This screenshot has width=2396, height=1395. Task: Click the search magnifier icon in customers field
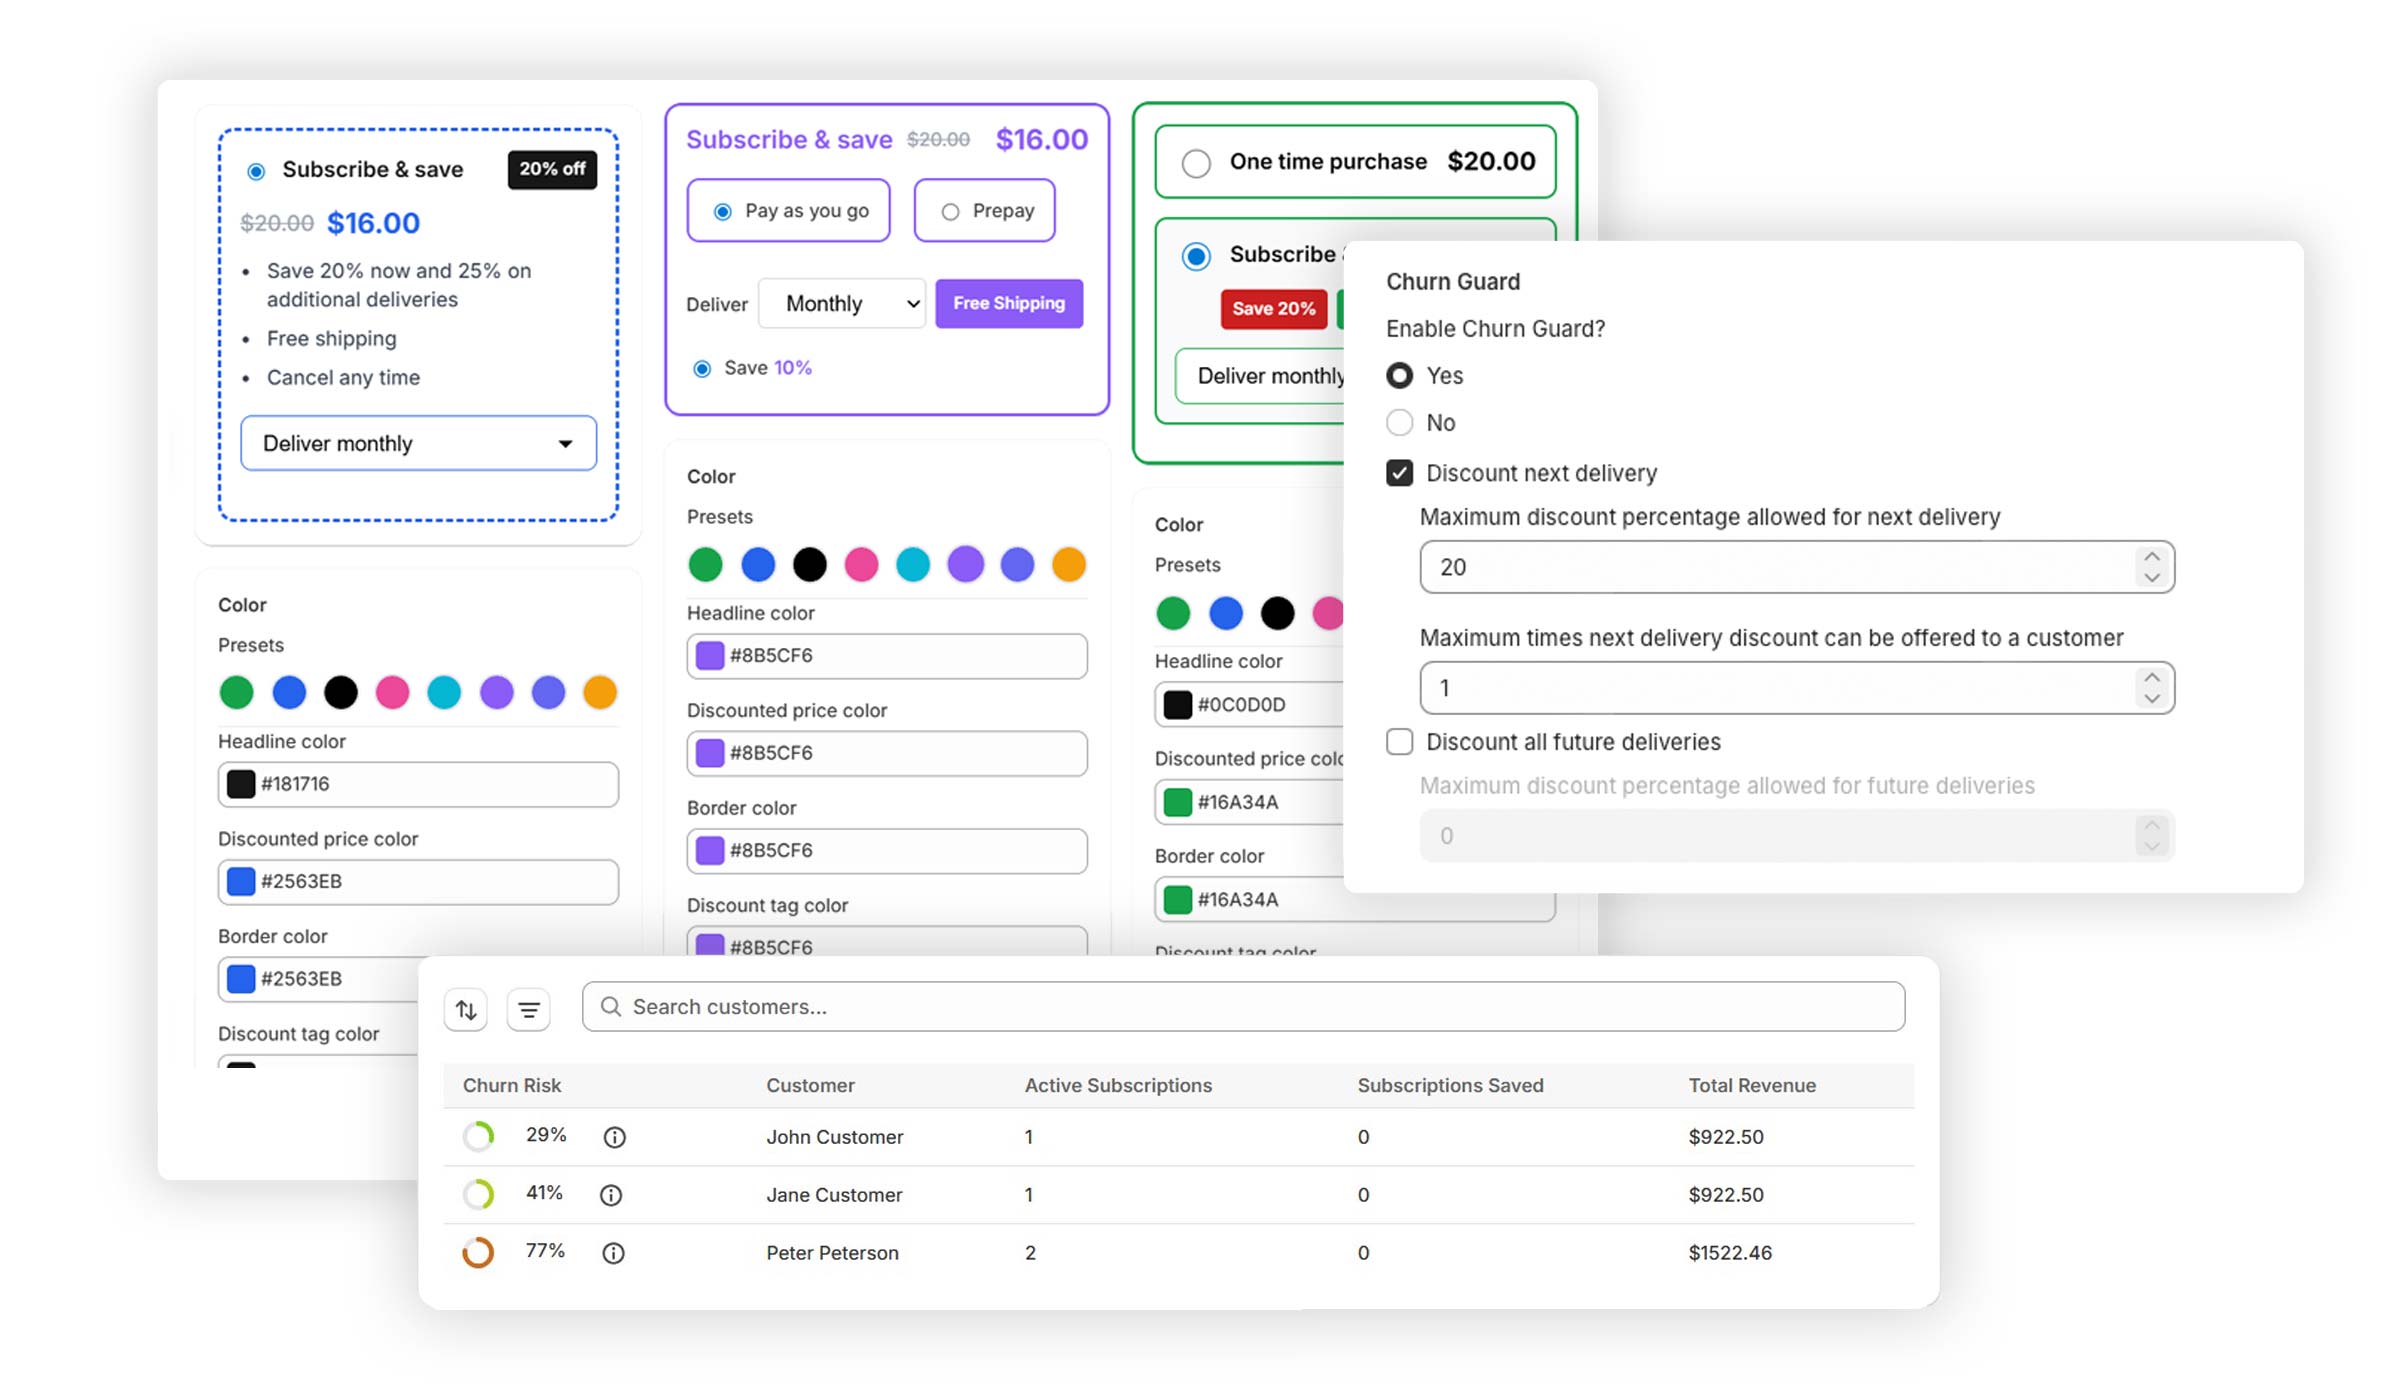(x=610, y=1006)
